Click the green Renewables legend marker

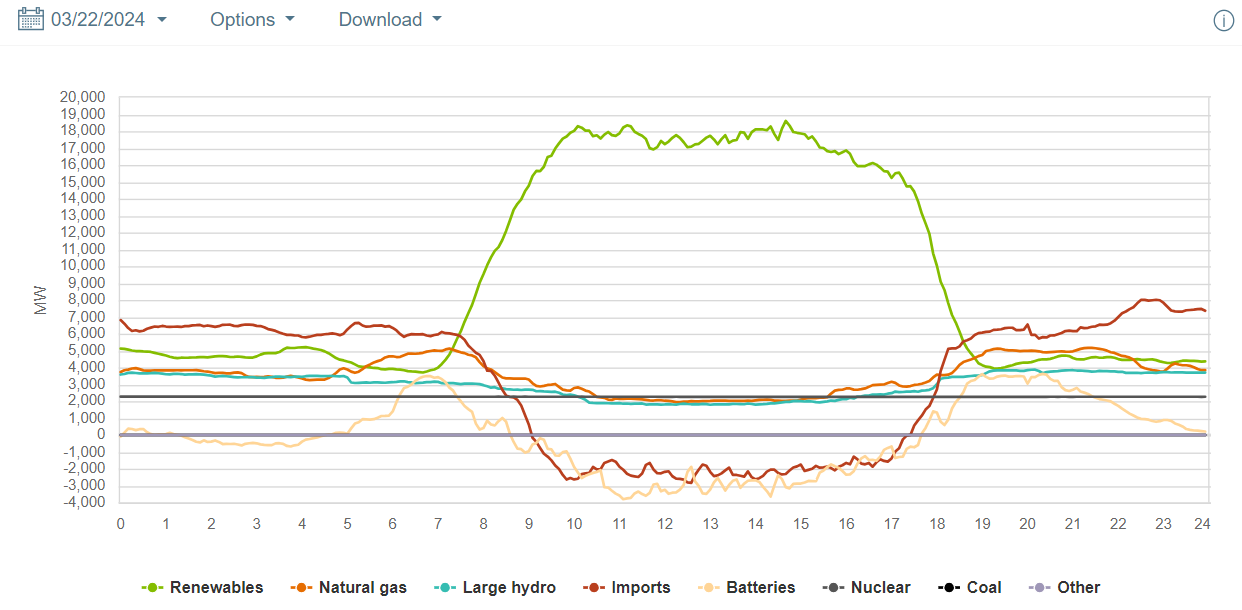coord(153,588)
